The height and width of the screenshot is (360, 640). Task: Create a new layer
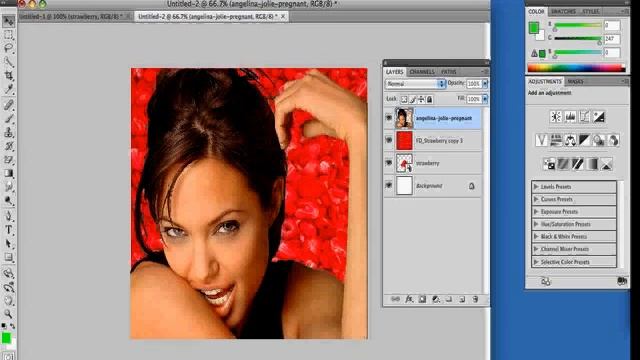(462, 299)
